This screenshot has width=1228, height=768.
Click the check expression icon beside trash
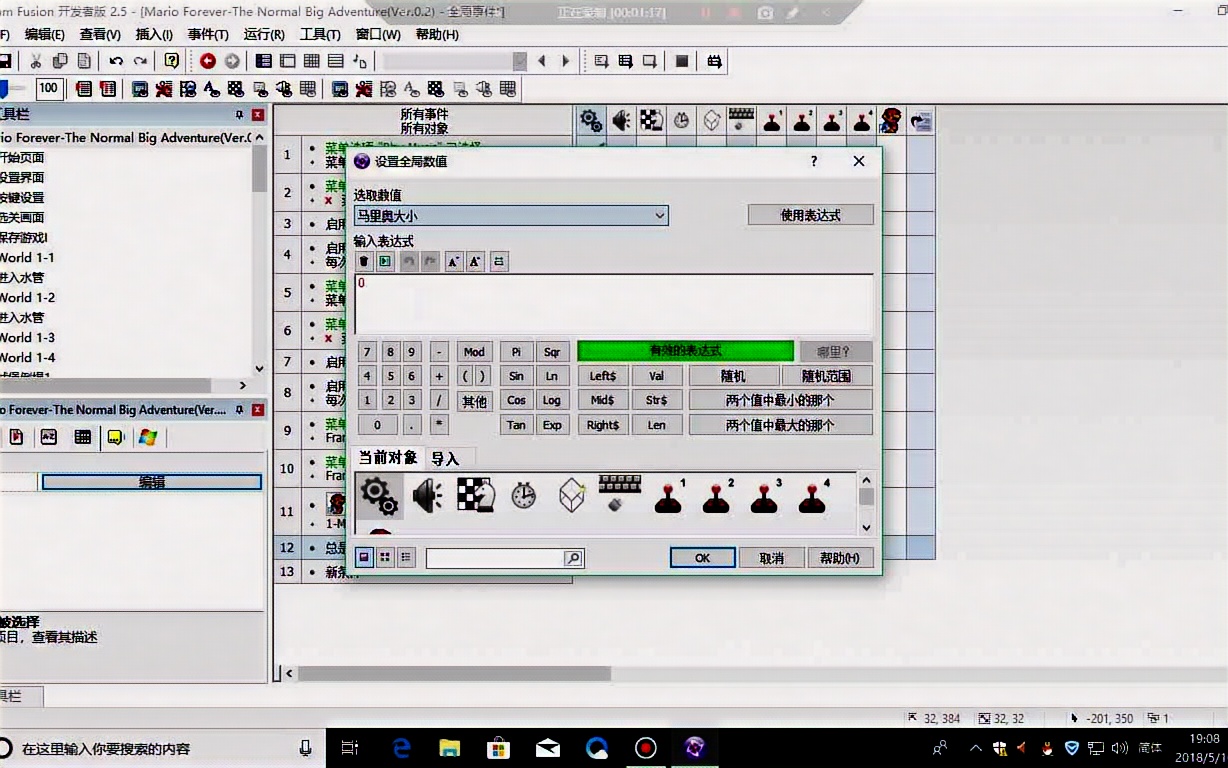[385, 261]
